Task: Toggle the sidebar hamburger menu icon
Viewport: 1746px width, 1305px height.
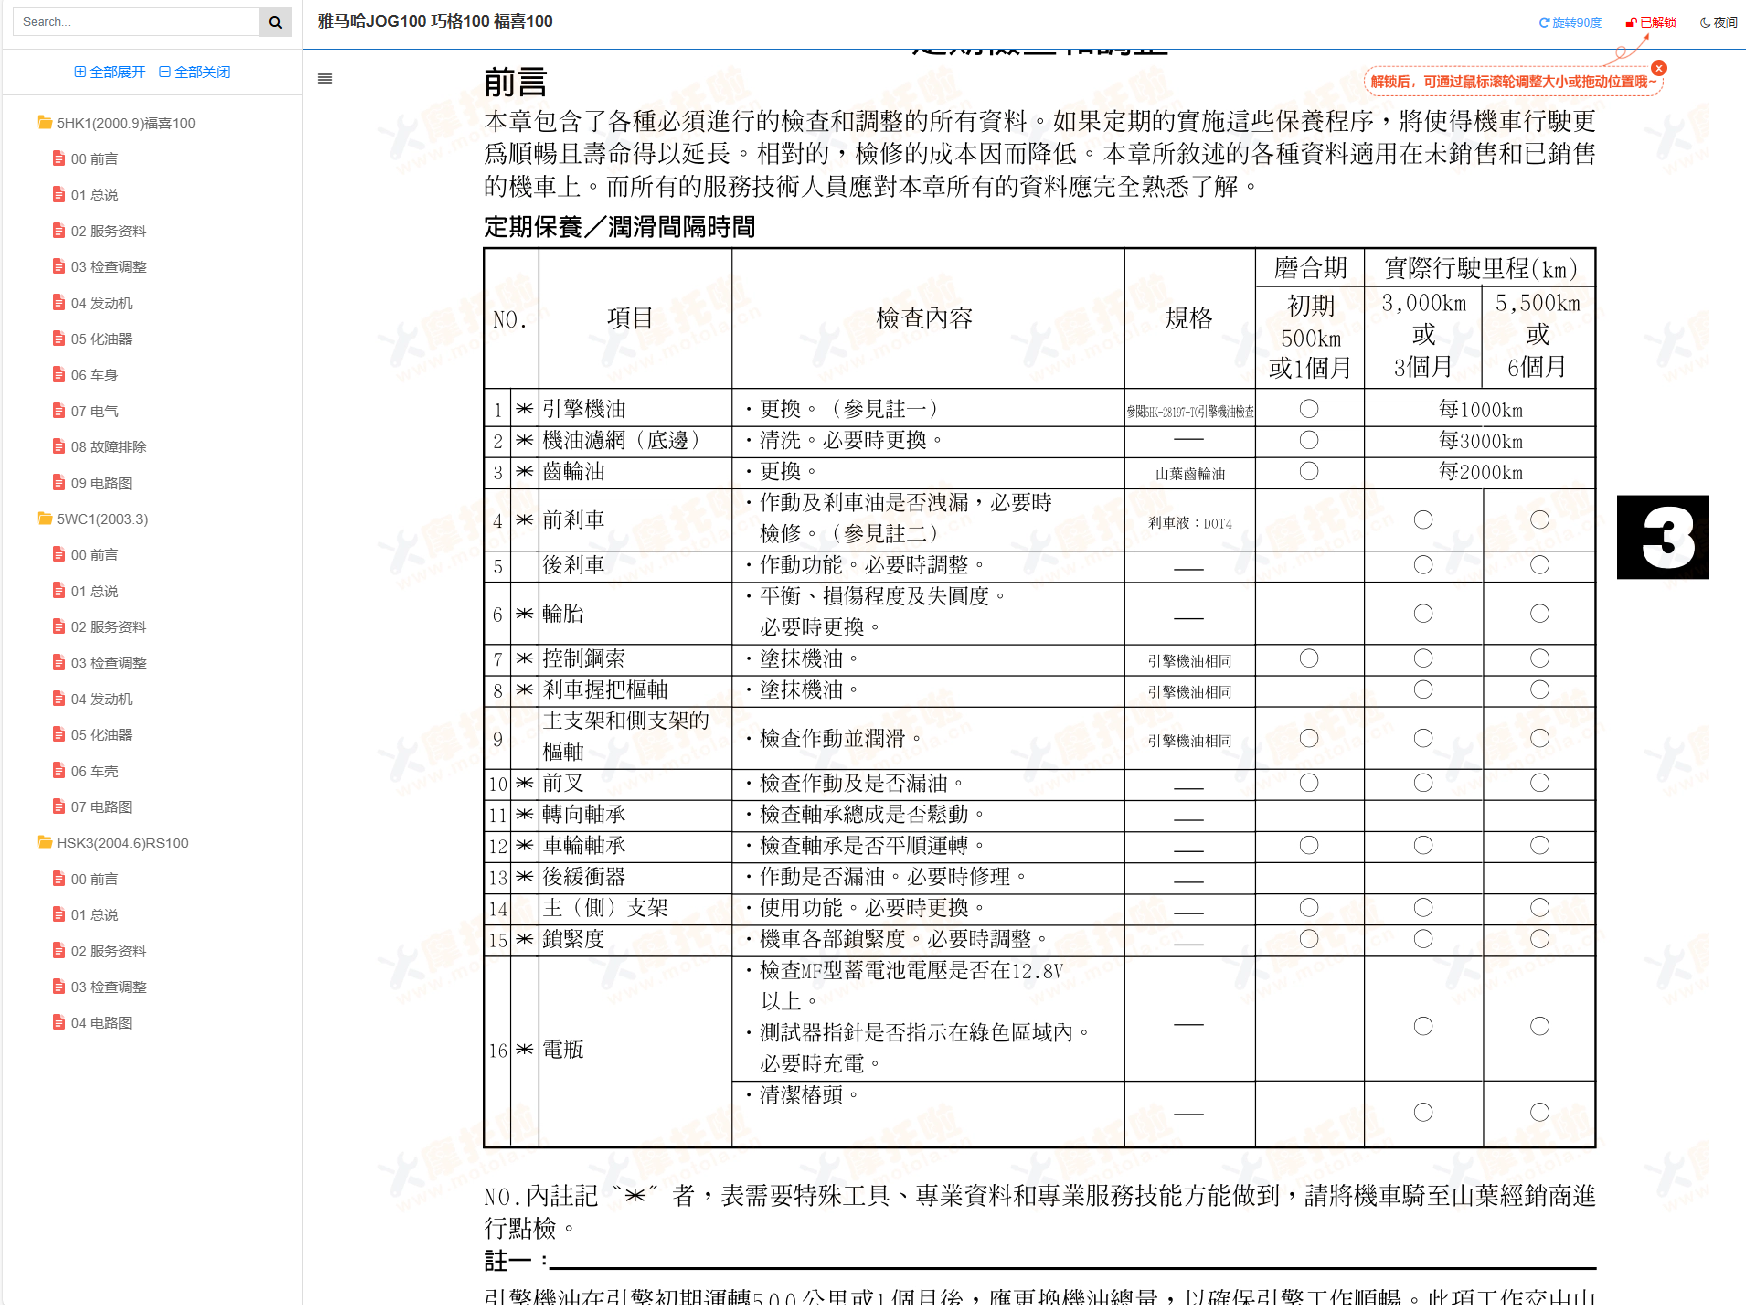Action: click(325, 79)
